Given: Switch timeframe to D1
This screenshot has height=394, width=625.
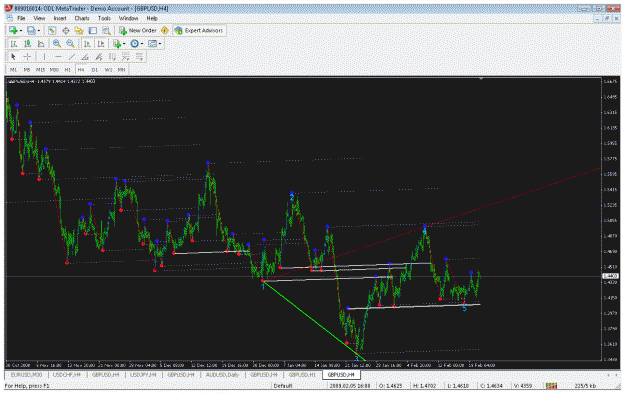Looking at the screenshot, I should click(94, 69).
